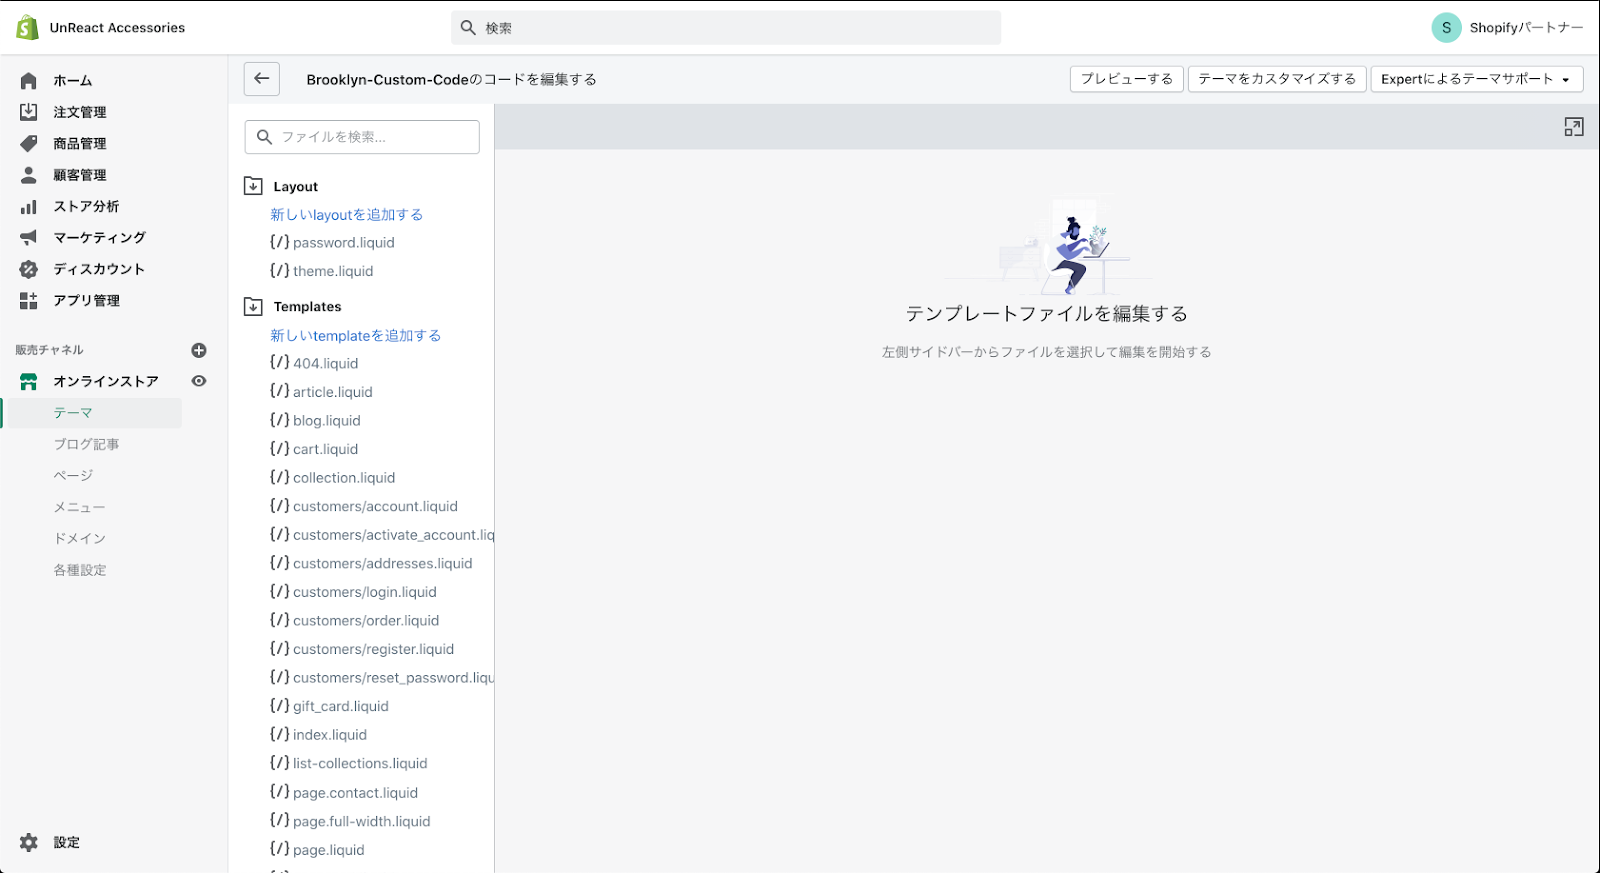This screenshot has width=1600, height=873.
Task: Open theme.liquid file
Action: pos(332,271)
